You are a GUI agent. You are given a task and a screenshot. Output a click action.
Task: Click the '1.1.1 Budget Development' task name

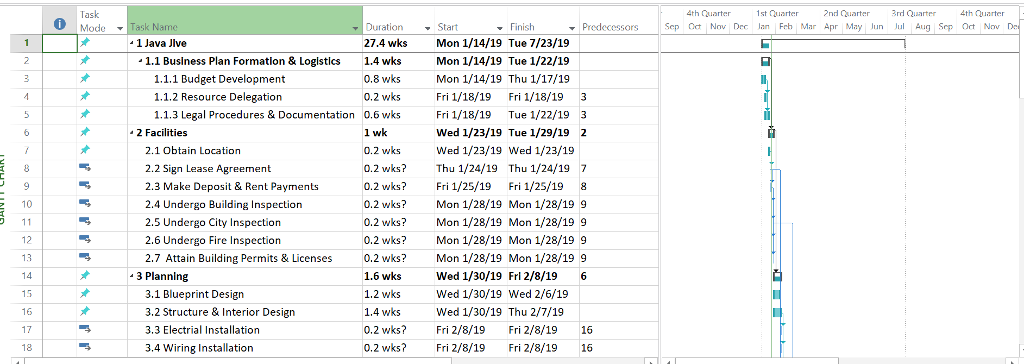(x=219, y=79)
